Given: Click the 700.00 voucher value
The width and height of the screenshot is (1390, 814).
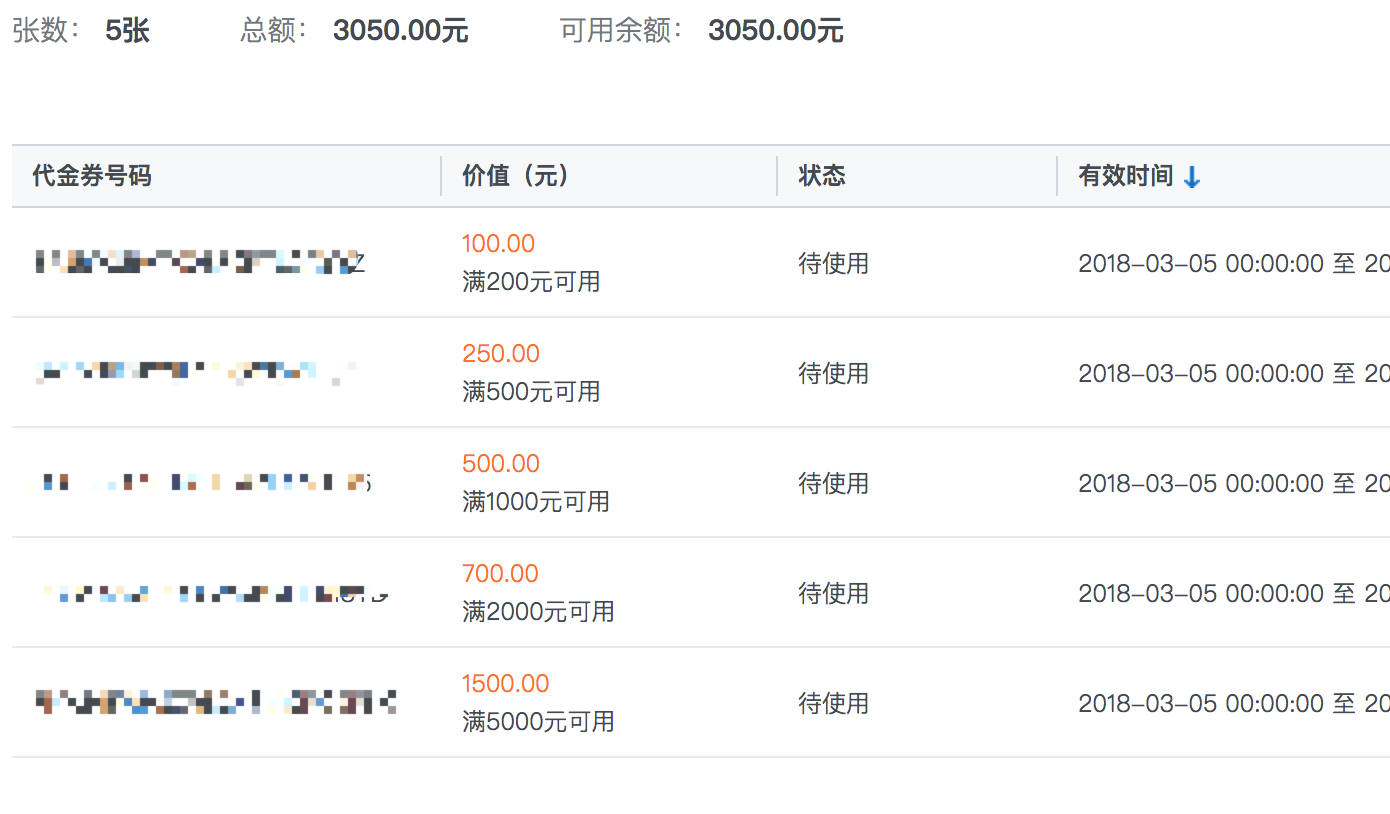Looking at the screenshot, I should pos(500,574).
